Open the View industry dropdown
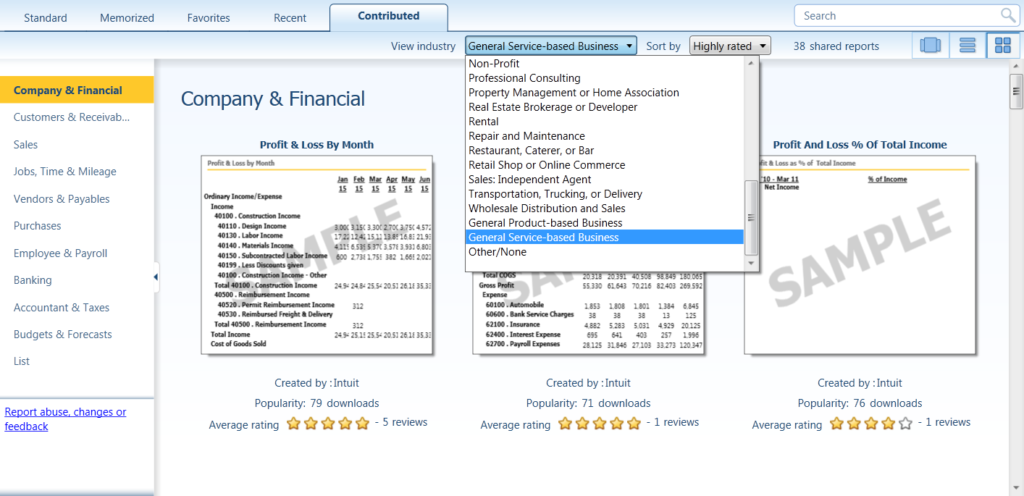Screen dimensions: 1024x496 (551, 46)
